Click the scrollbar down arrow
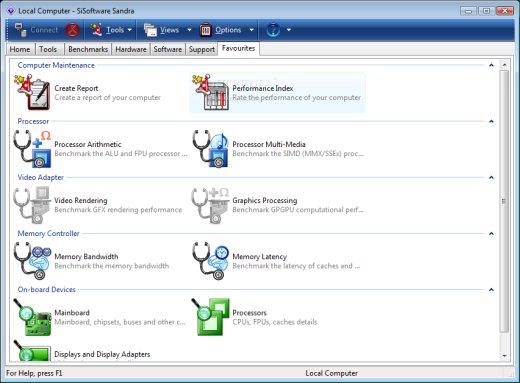This screenshot has height=383, width=520. tap(504, 356)
